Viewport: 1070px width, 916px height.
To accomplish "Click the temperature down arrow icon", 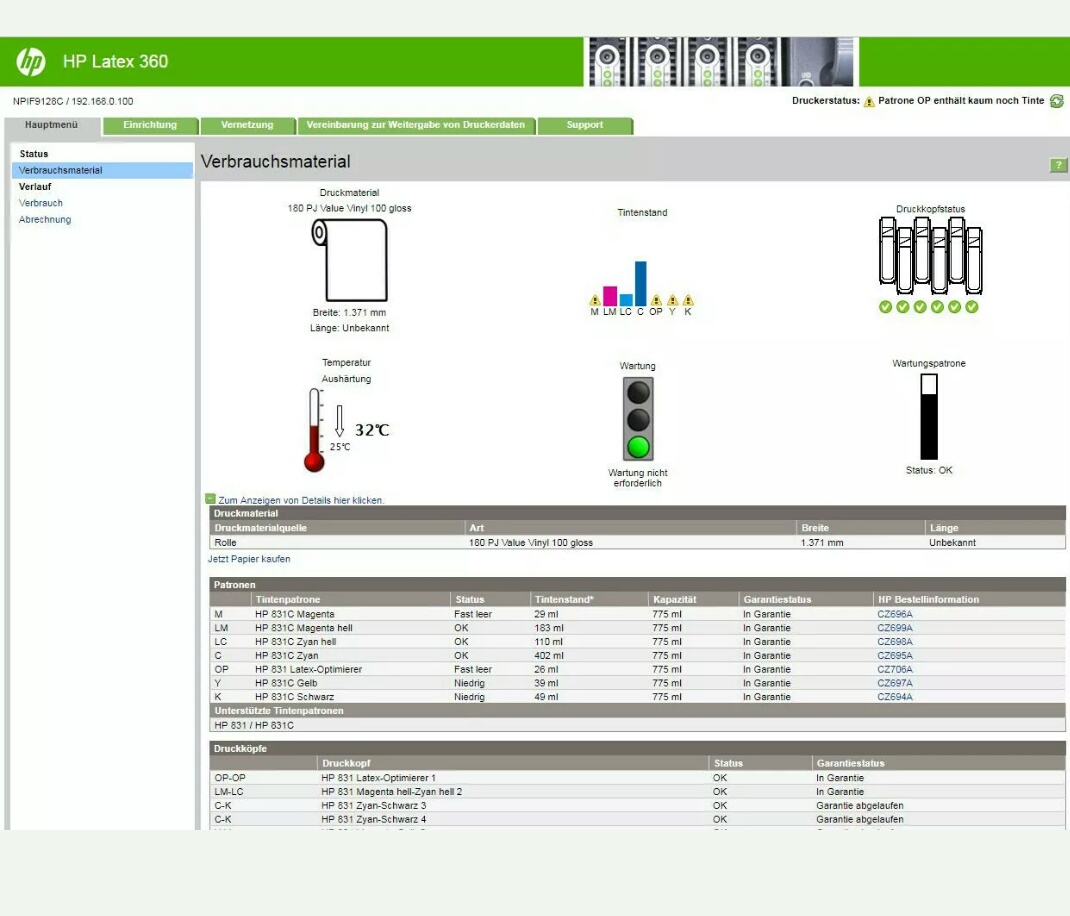I will [339, 420].
